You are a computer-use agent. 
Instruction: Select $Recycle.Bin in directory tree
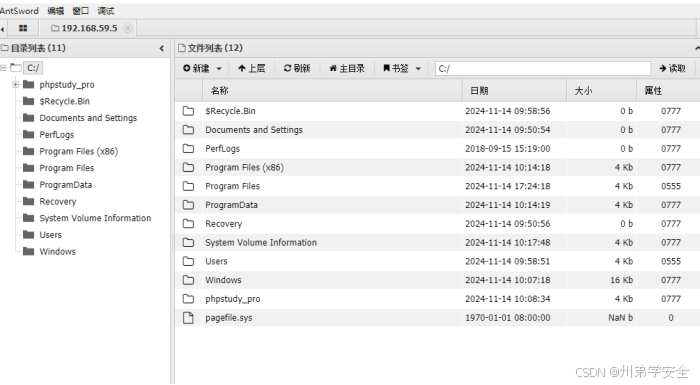64,101
